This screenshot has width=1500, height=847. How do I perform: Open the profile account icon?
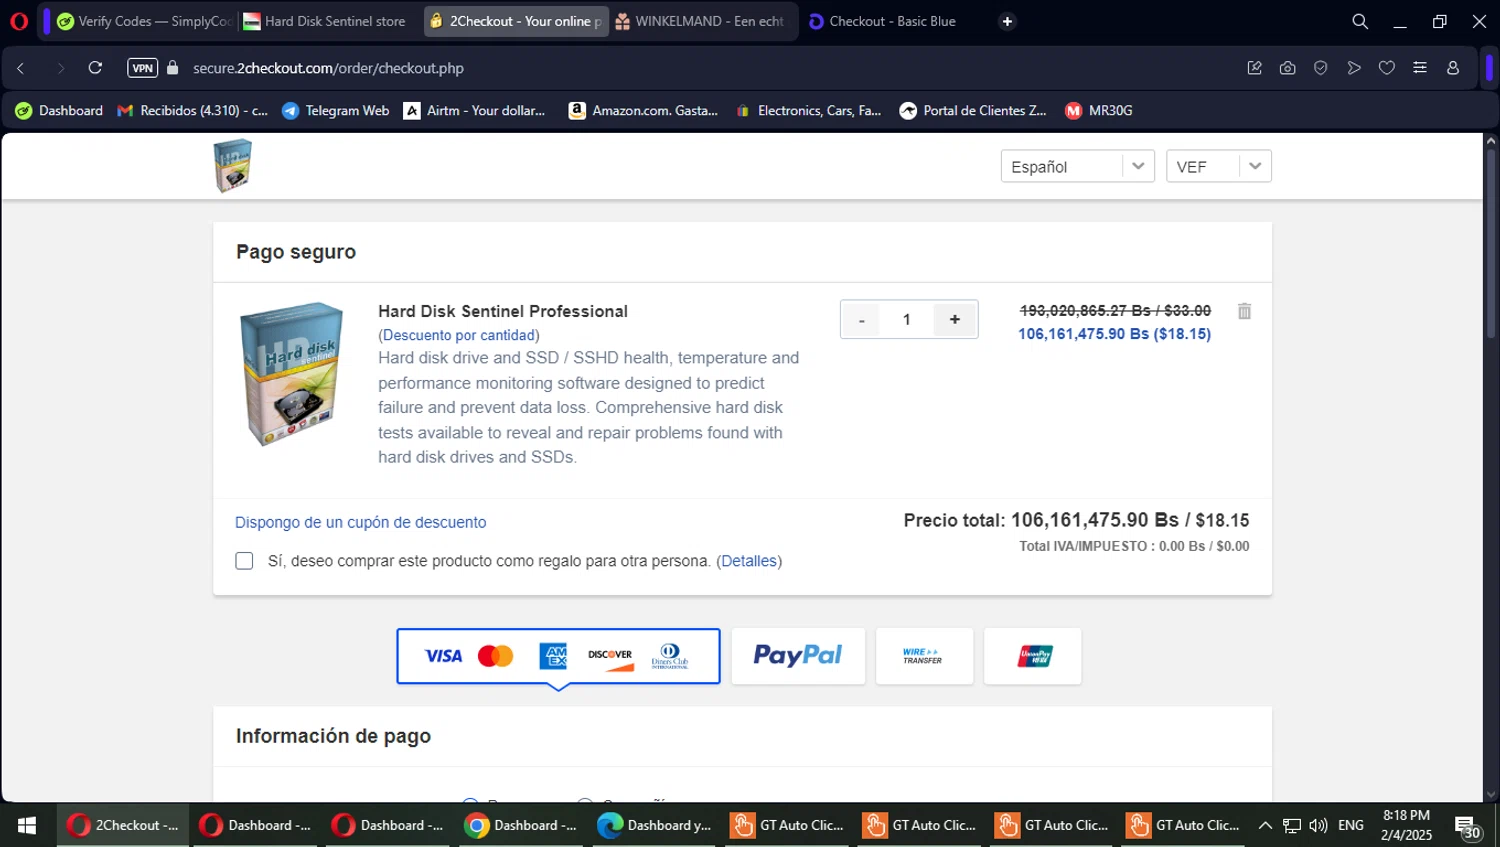click(x=1453, y=68)
